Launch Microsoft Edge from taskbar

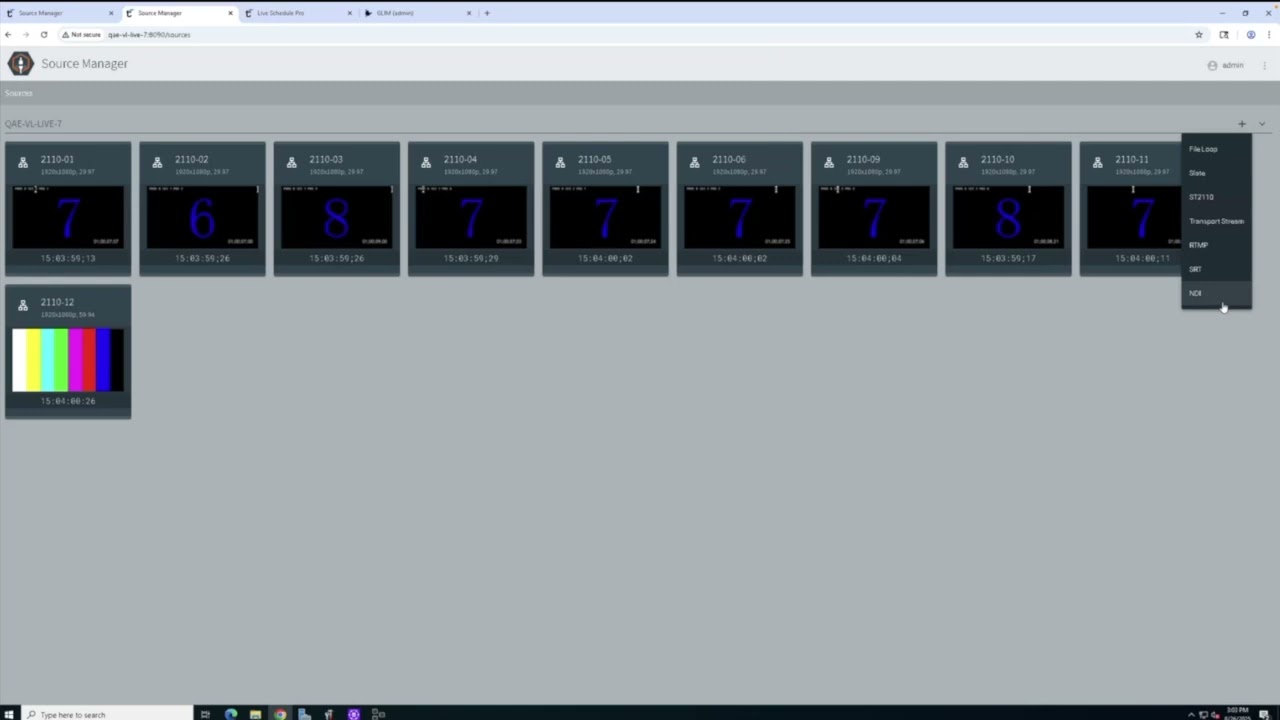coord(231,714)
